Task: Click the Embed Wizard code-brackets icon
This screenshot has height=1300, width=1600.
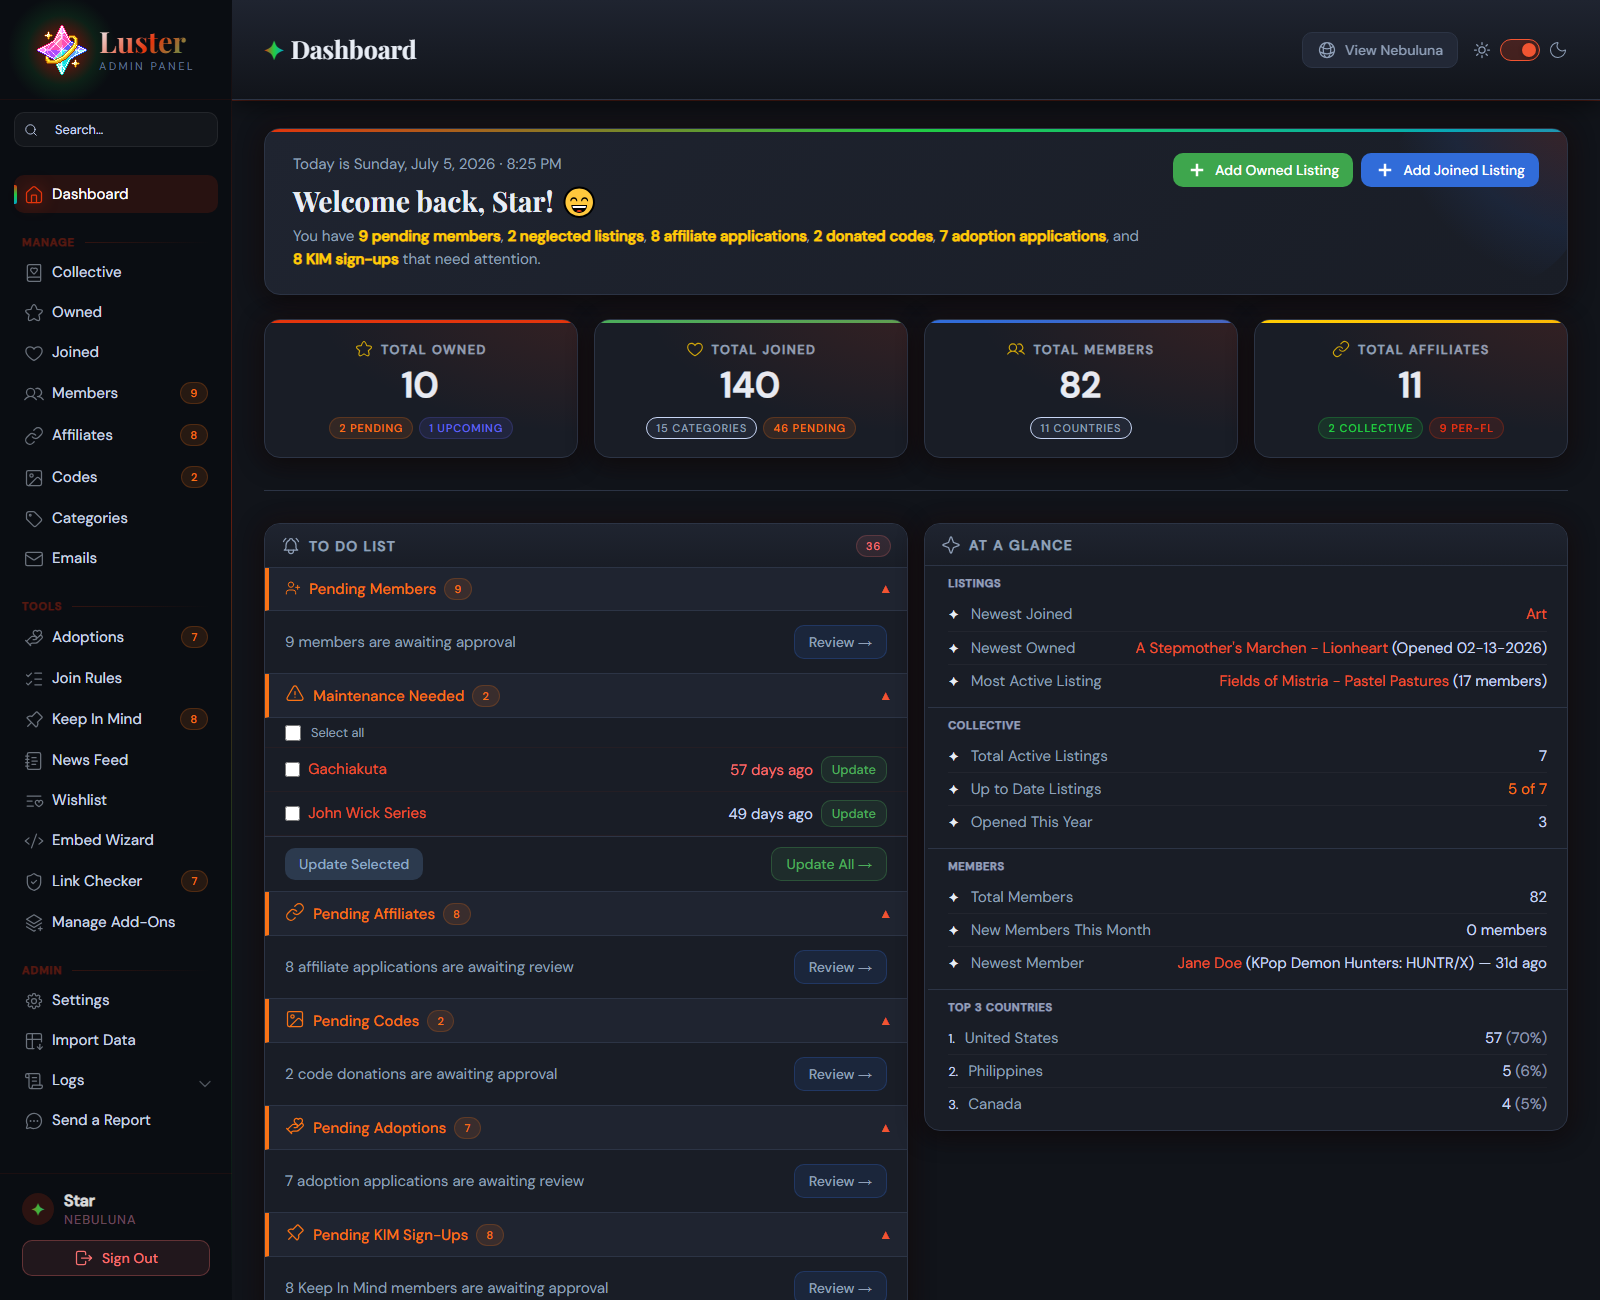Action: point(34,841)
